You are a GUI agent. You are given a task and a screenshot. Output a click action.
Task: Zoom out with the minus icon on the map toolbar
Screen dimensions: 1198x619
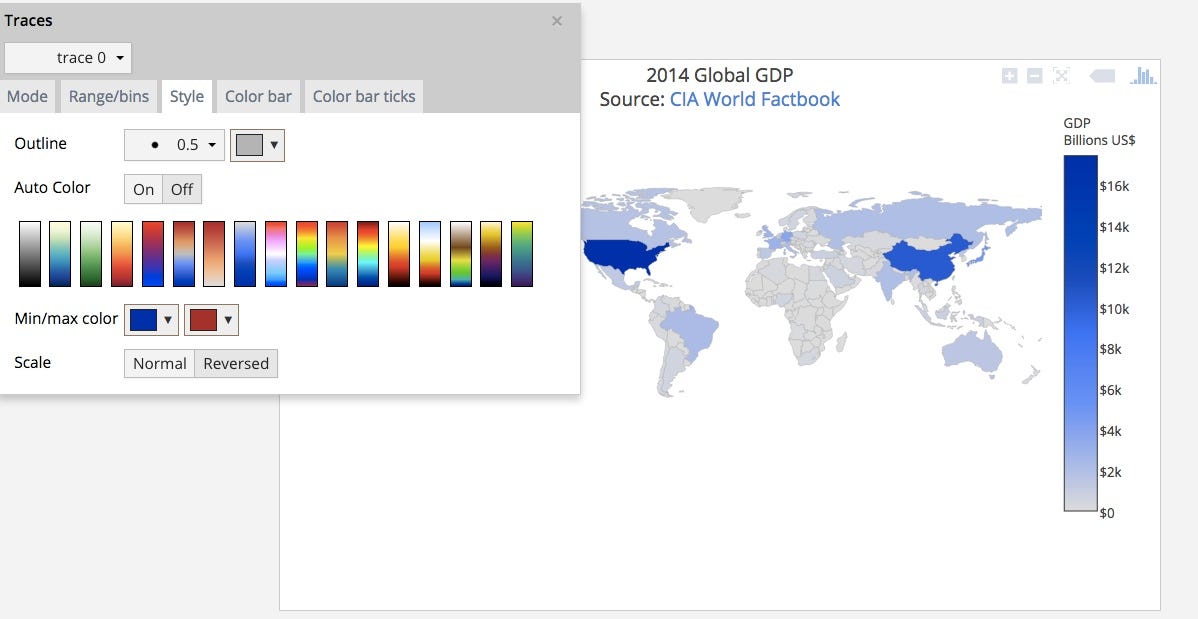click(x=1034, y=76)
